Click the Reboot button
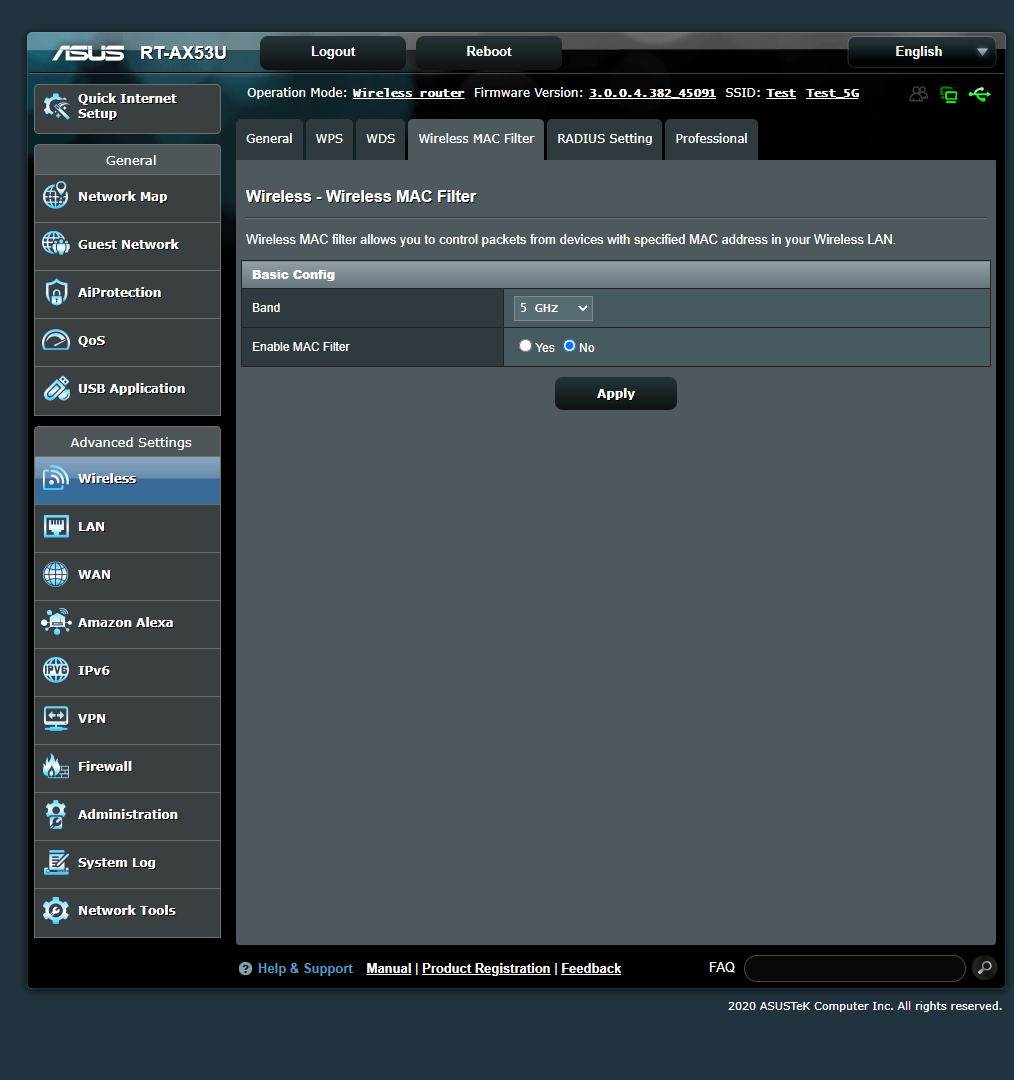The image size is (1014, 1080). (488, 52)
